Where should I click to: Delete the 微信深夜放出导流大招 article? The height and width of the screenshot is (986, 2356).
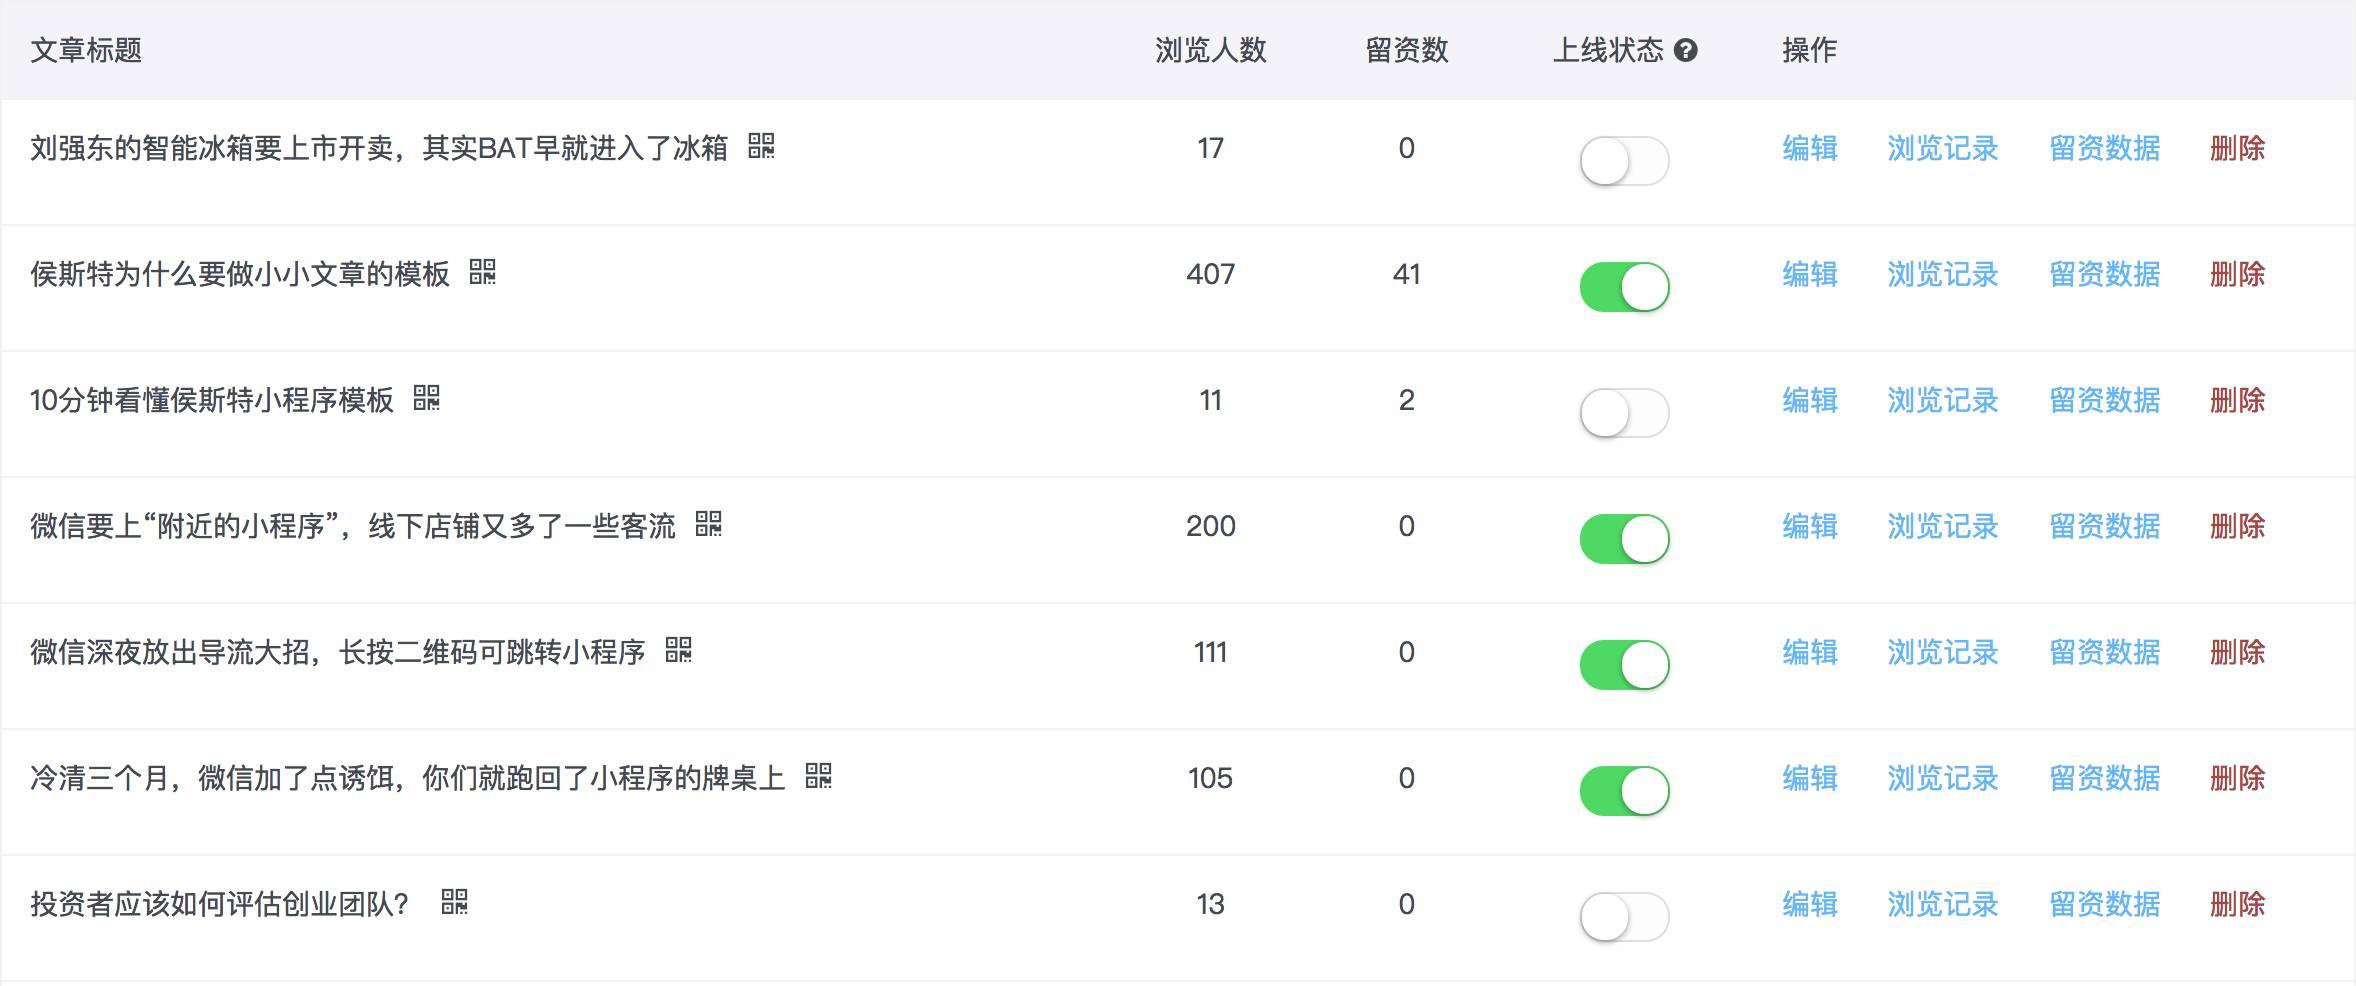coord(2237,652)
